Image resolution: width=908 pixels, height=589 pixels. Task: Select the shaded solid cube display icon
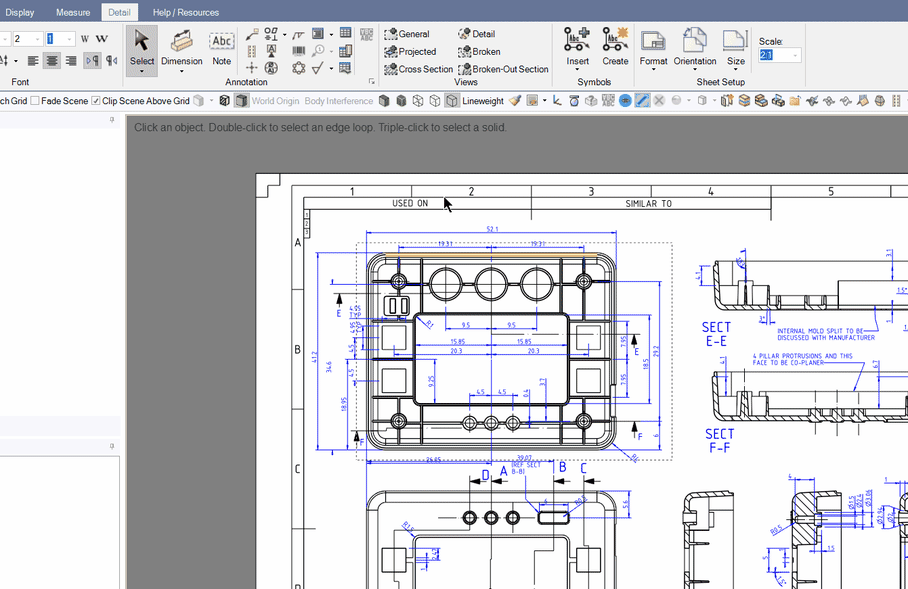pos(384,101)
